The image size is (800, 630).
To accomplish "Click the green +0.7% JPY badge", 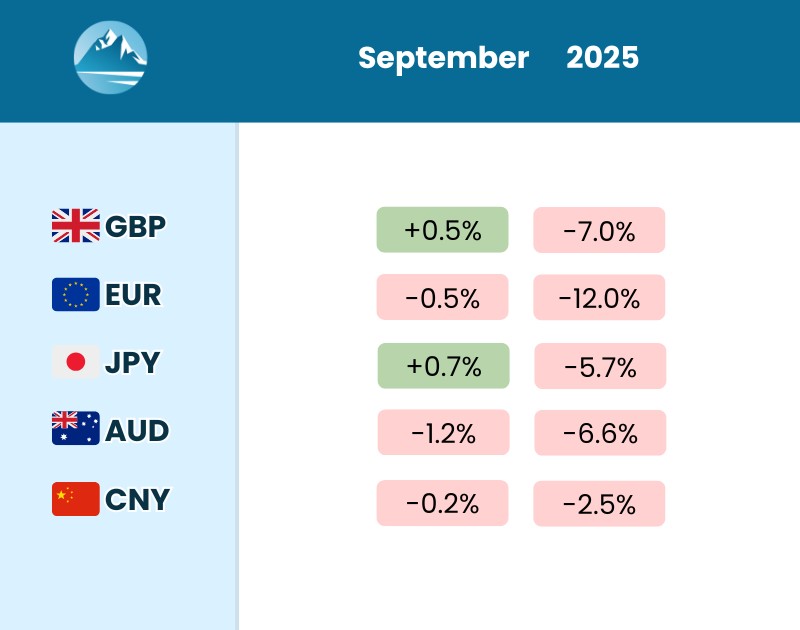I will pos(444,366).
